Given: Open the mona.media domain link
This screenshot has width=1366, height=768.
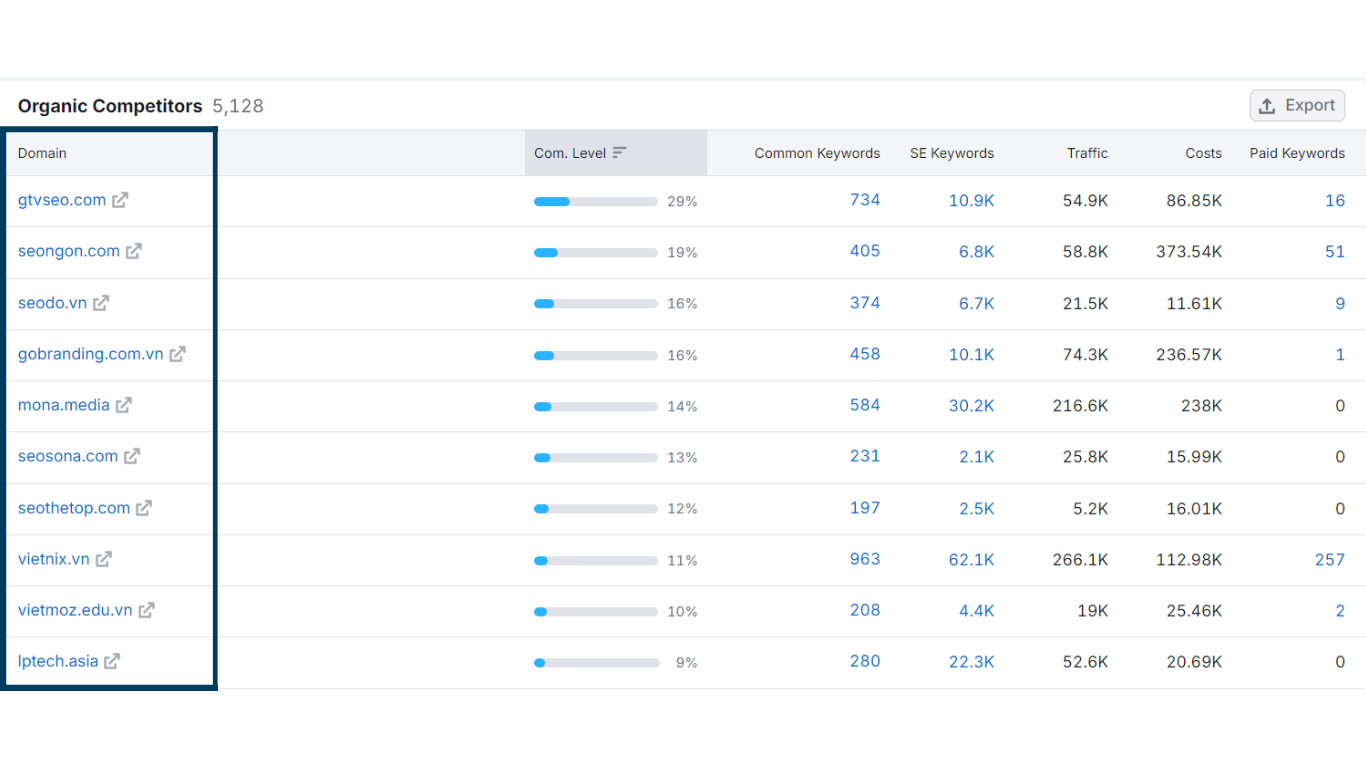Looking at the screenshot, I should point(64,405).
